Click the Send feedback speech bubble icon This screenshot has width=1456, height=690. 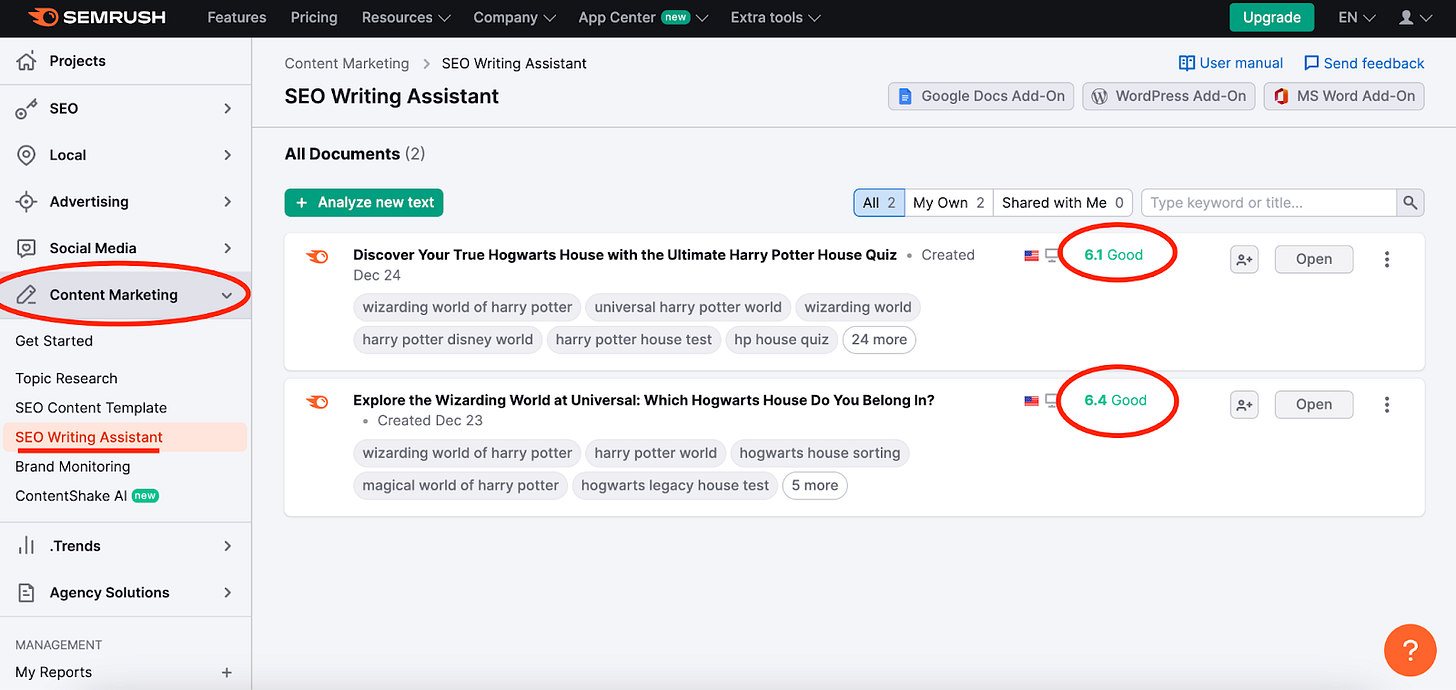1312,63
